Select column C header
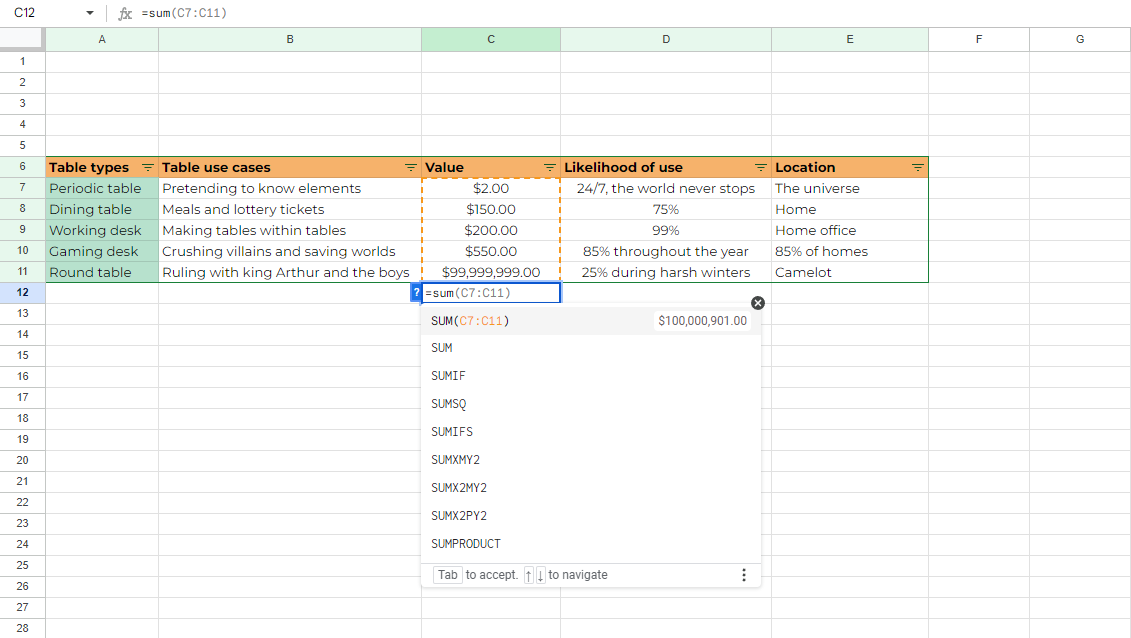The height and width of the screenshot is (638, 1131). [x=490, y=40]
